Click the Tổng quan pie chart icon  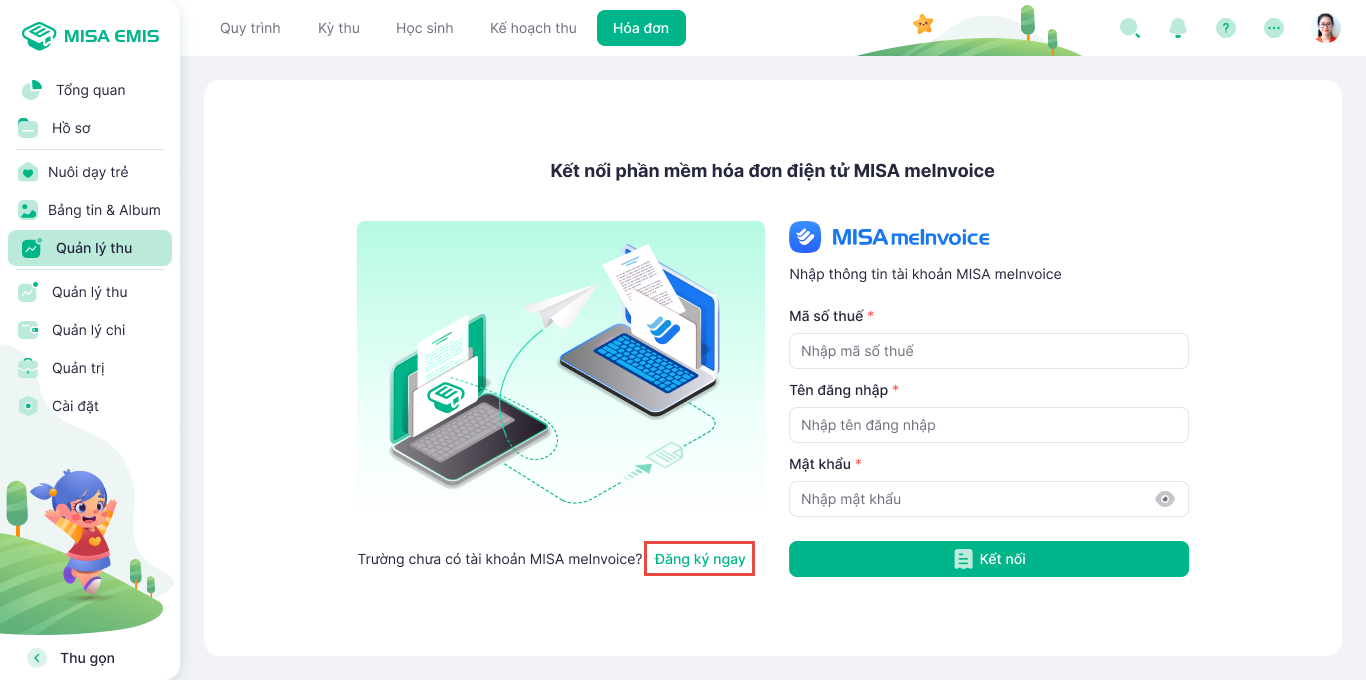[32, 90]
